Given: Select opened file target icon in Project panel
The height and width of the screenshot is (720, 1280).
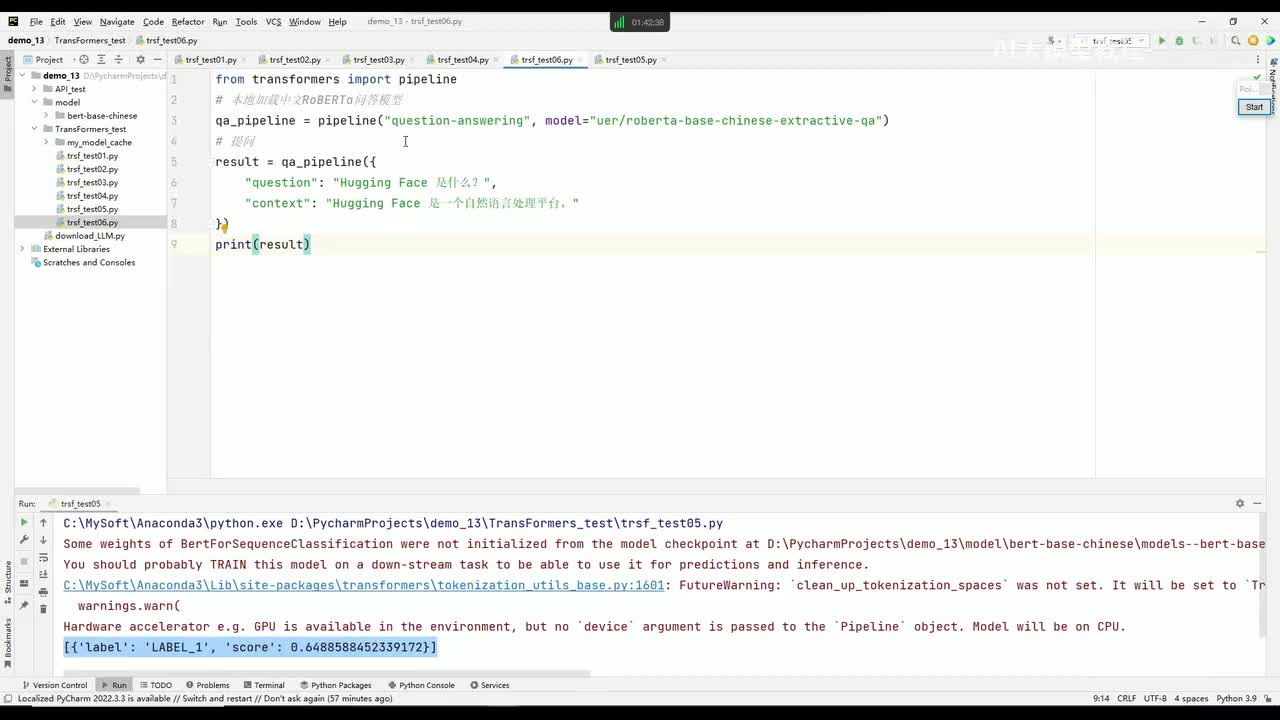Looking at the screenshot, I should [x=84, y=60].
